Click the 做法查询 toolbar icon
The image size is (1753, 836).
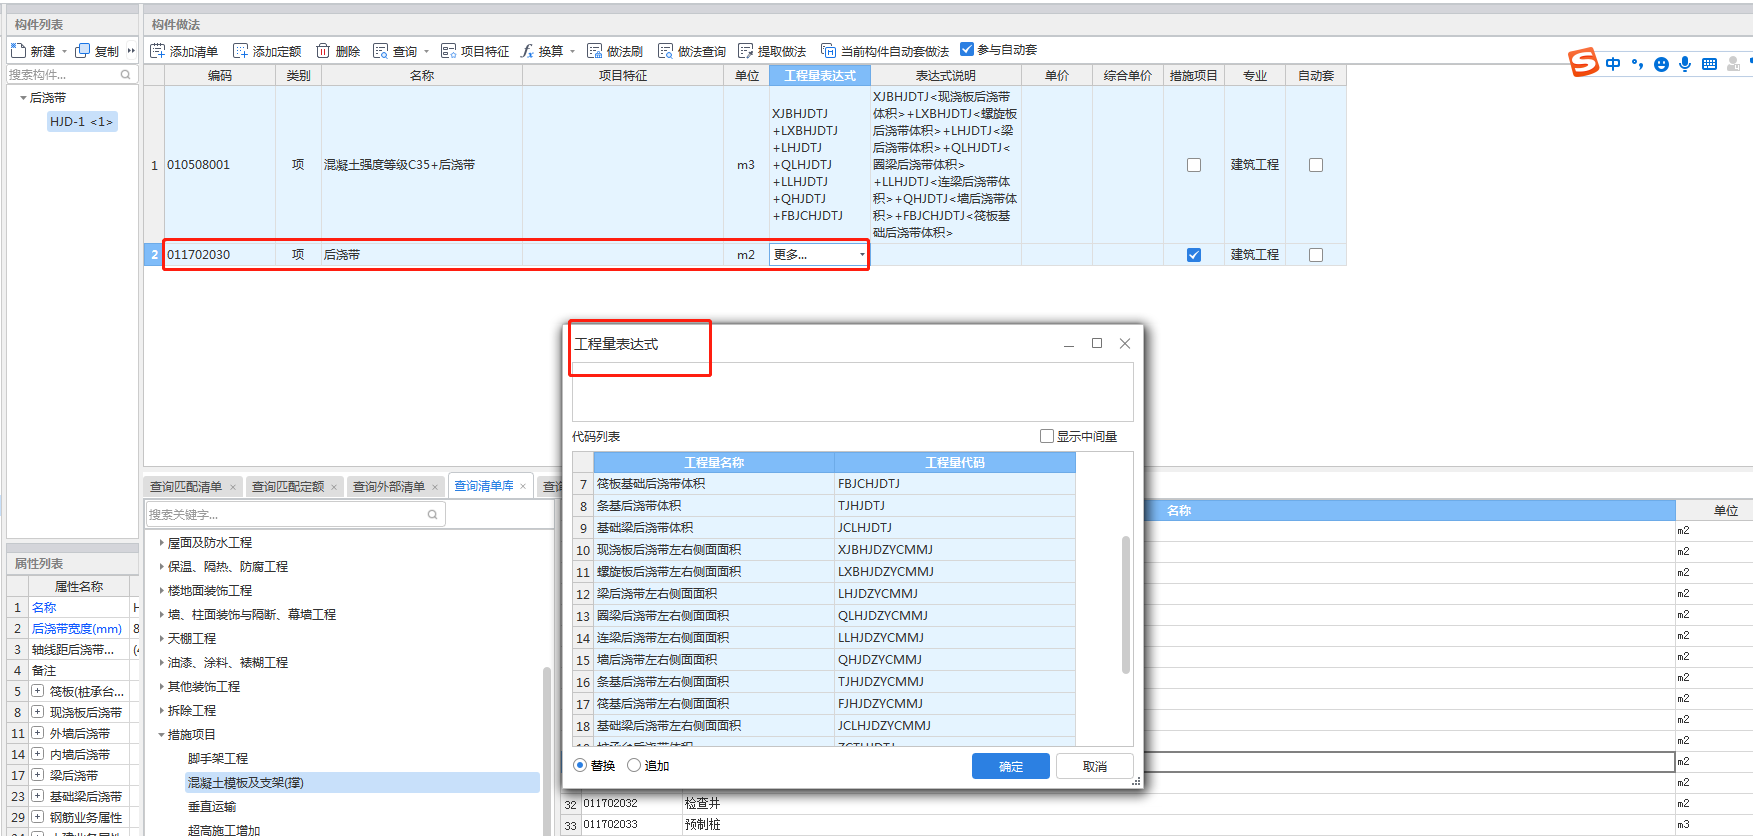(665, 51)
